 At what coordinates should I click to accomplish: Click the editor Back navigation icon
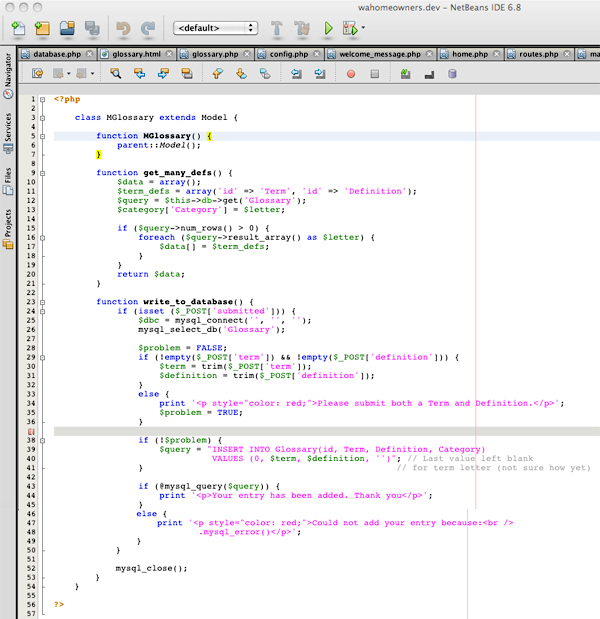pyautogui.click(x=58, y=73)
